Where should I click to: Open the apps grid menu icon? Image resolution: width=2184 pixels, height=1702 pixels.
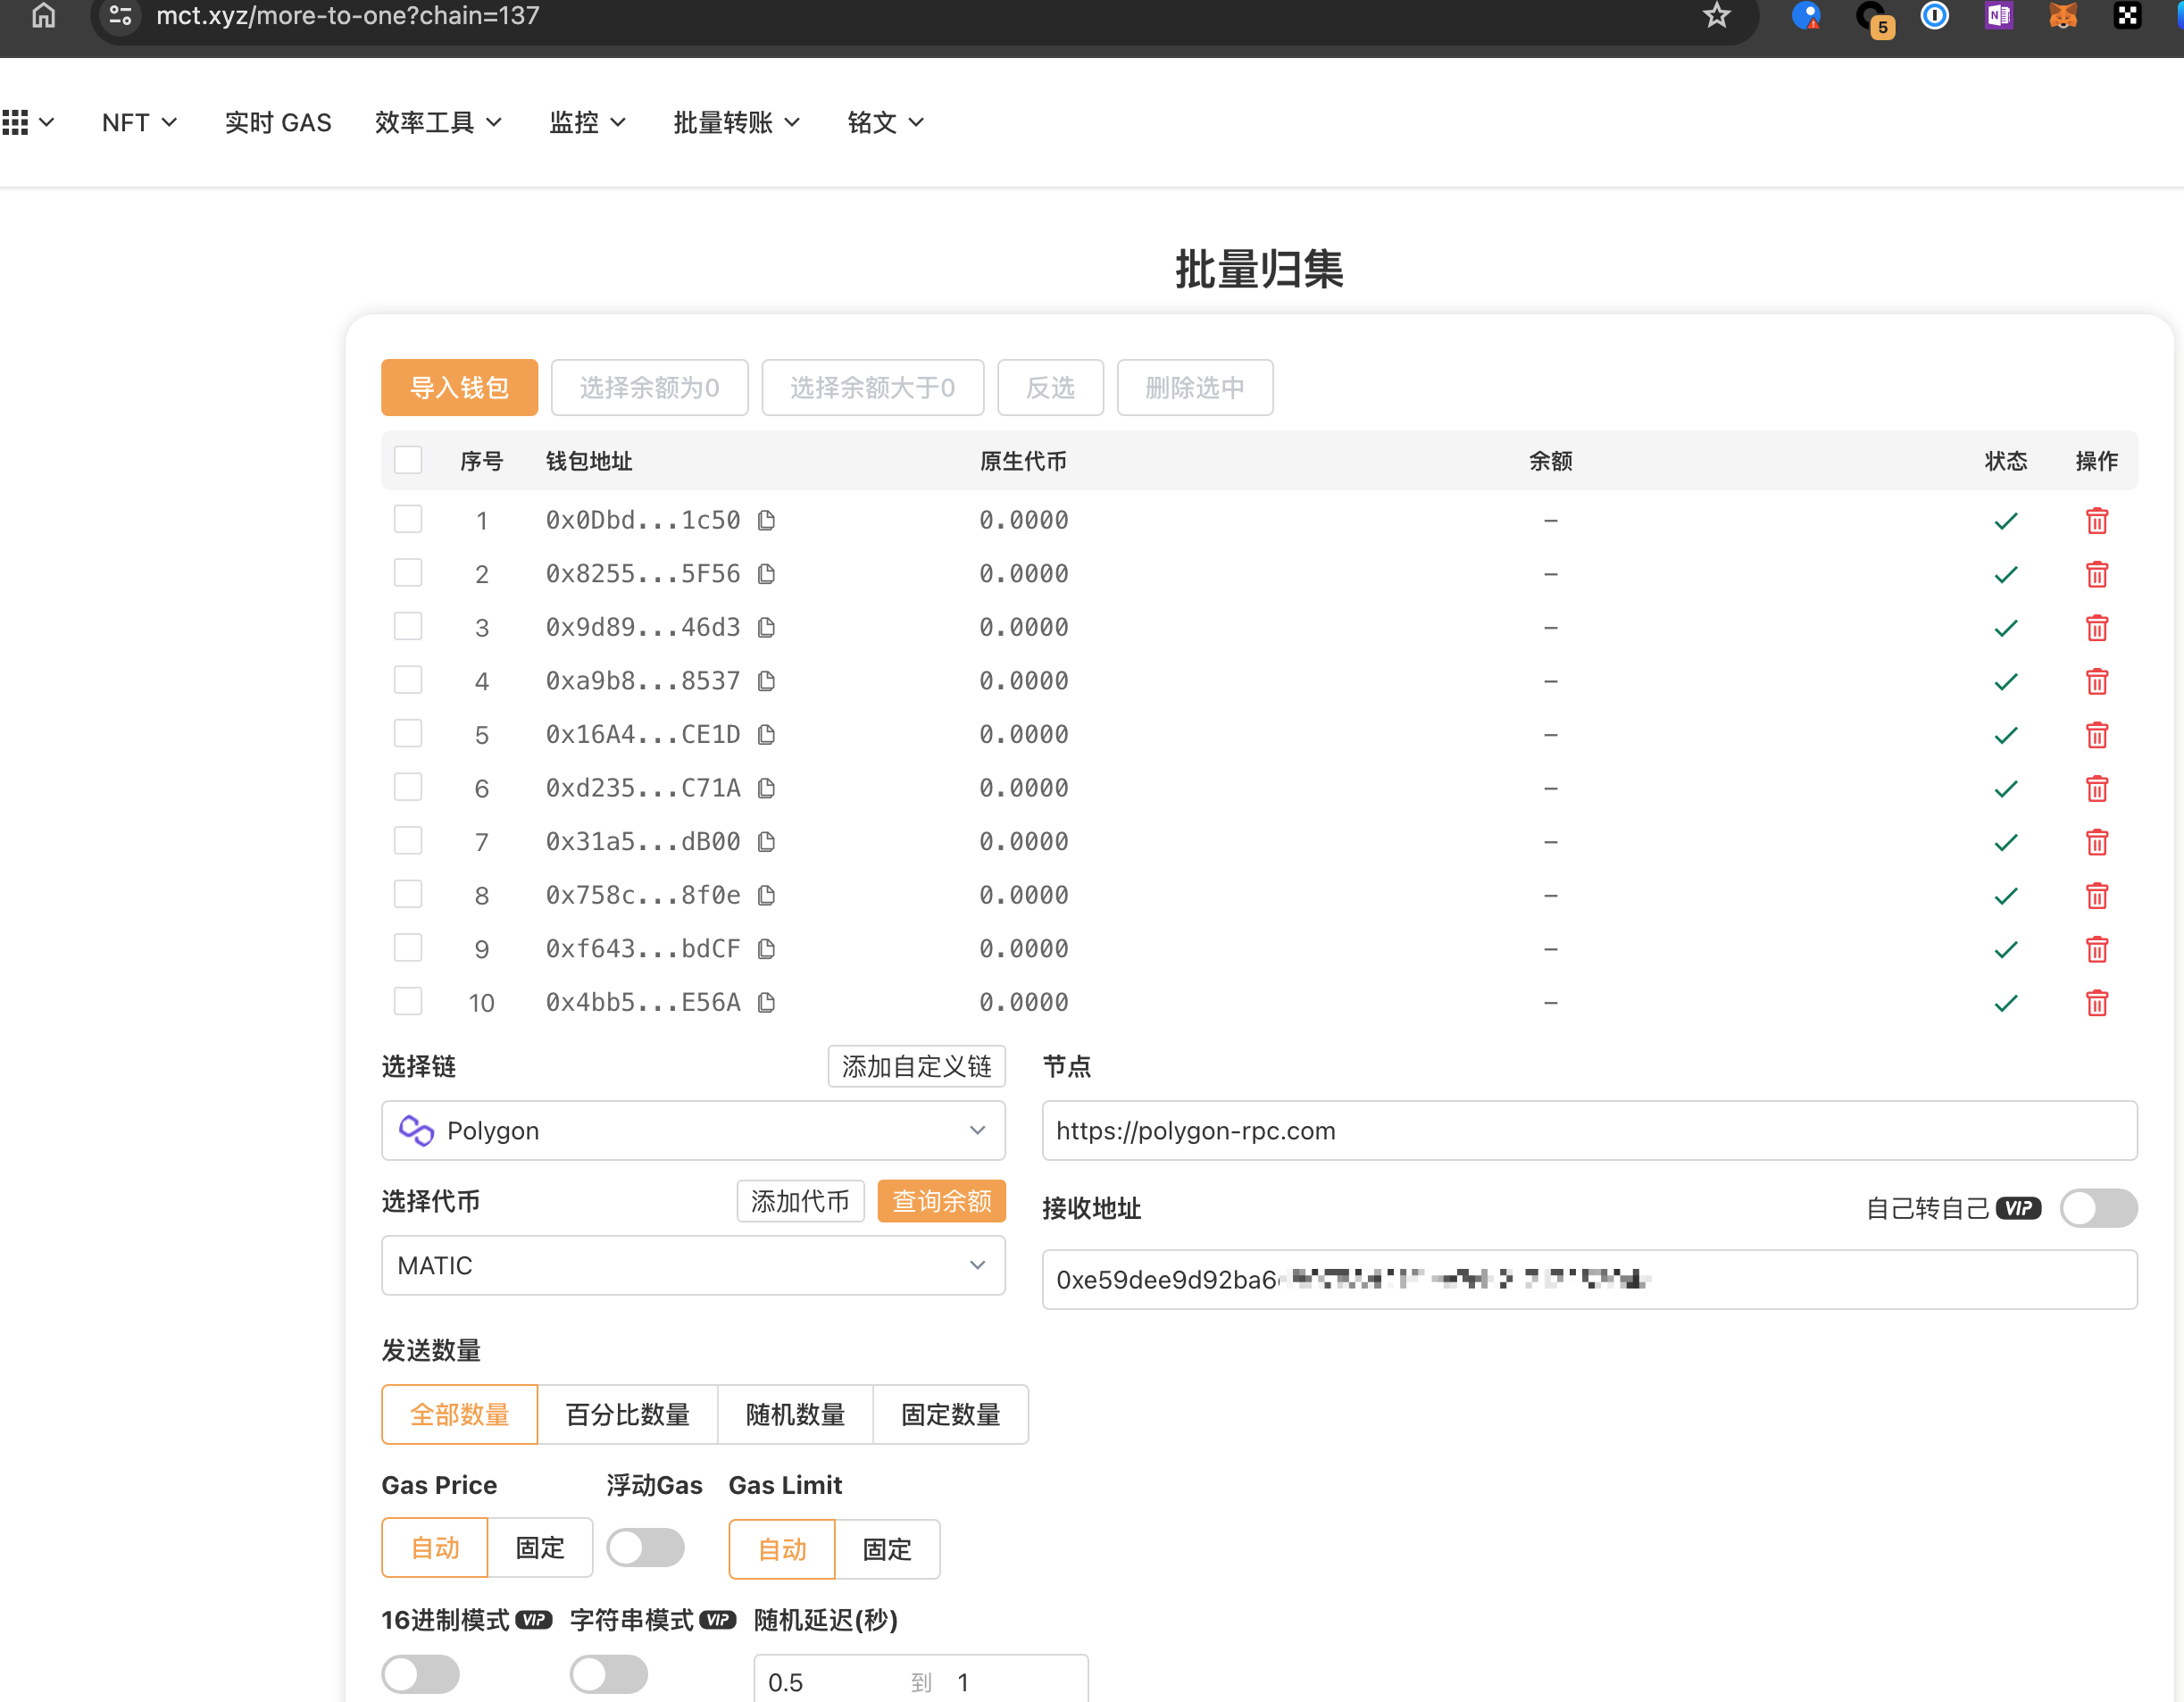pyautogui.click(x=16, y=122)
